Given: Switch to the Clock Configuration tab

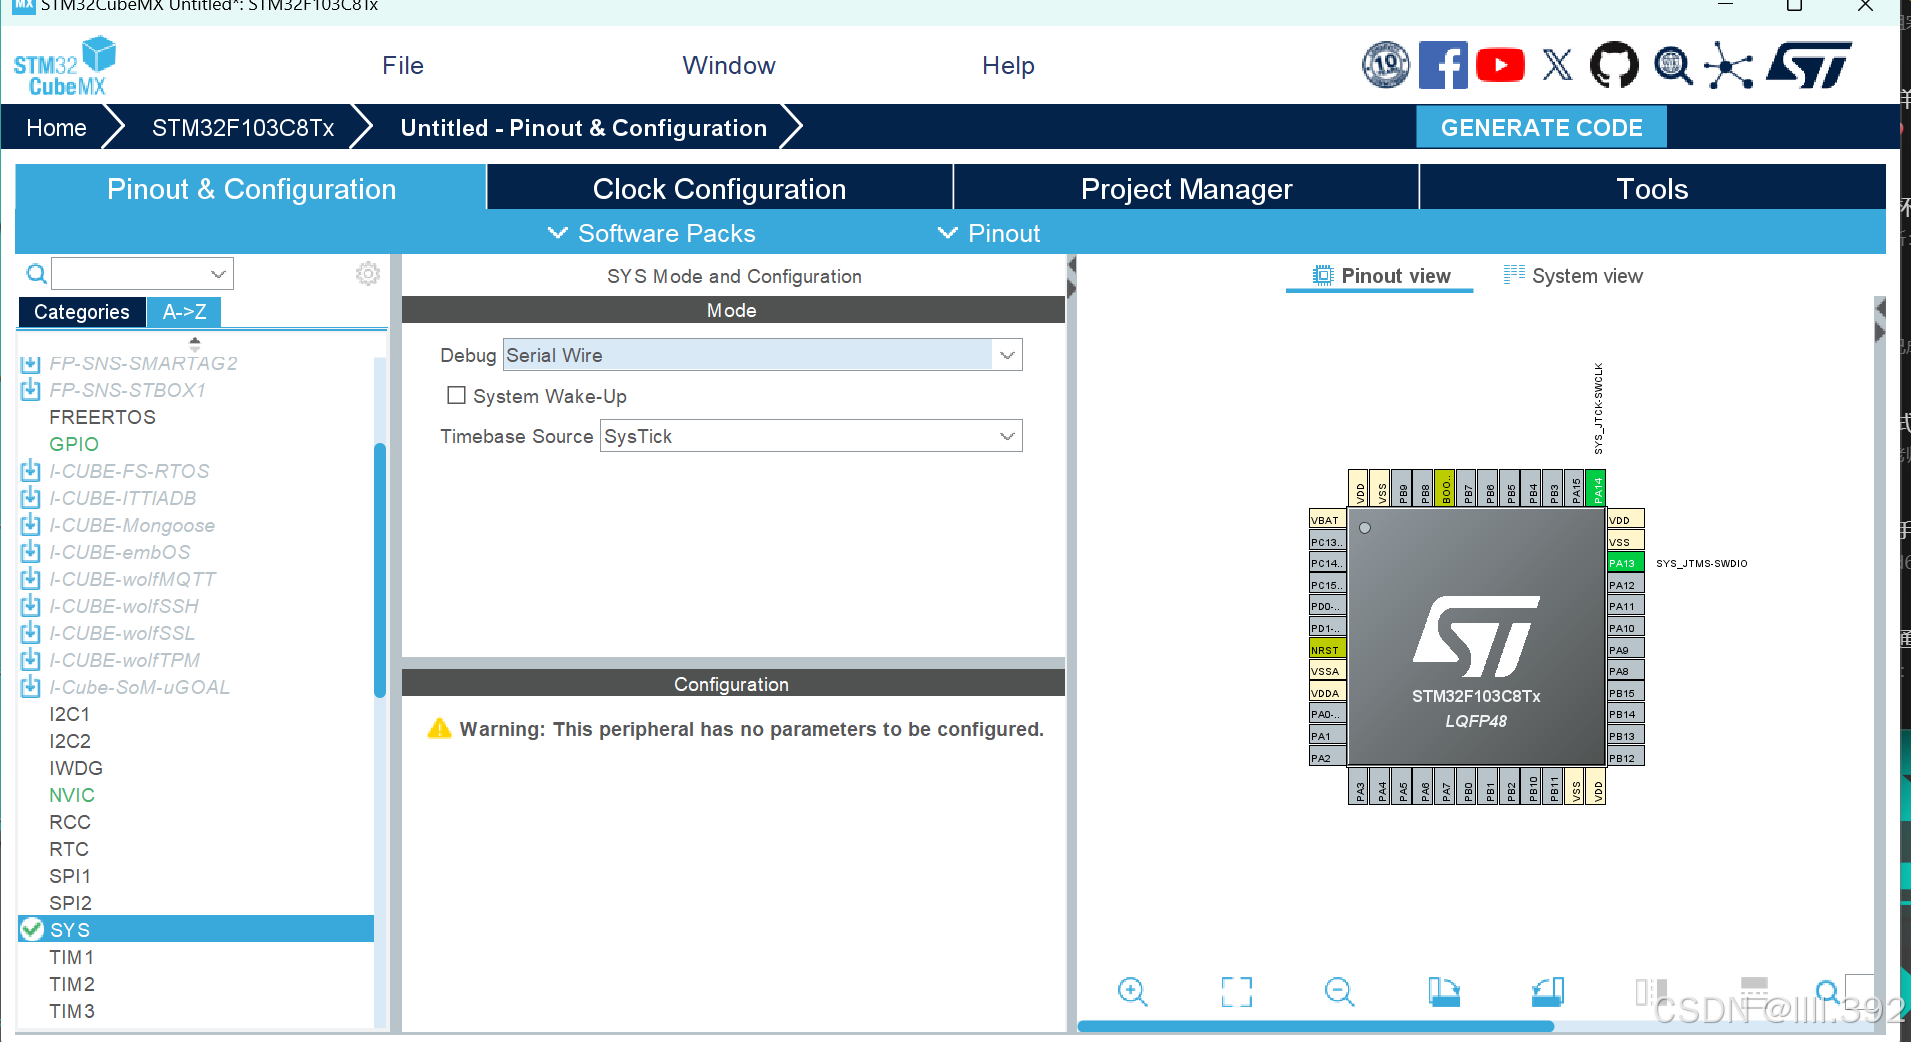Looking at the screenshot, I should click(719, 188).
